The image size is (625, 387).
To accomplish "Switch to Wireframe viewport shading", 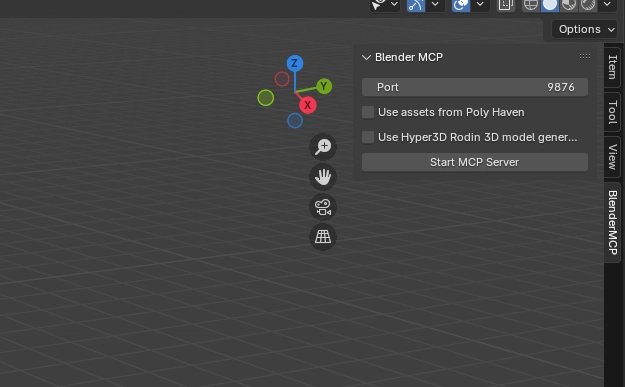I will tap(531, 4).
